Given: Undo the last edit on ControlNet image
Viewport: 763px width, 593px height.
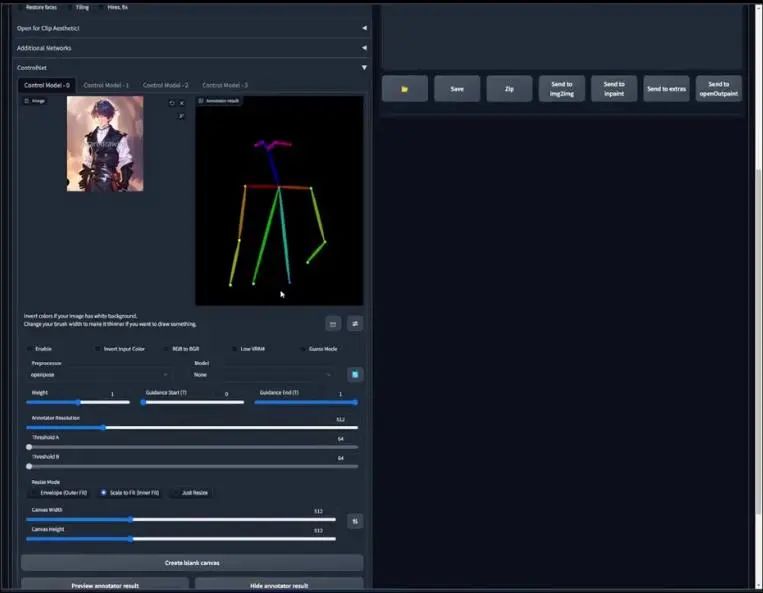Looking at the screenshot, I should click(x=172, y=103).
